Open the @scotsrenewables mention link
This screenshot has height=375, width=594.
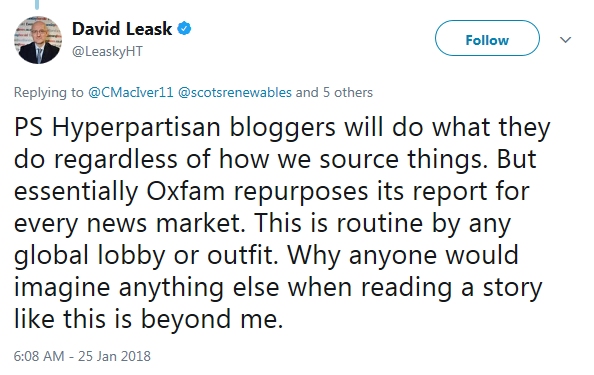coord(234,92)
